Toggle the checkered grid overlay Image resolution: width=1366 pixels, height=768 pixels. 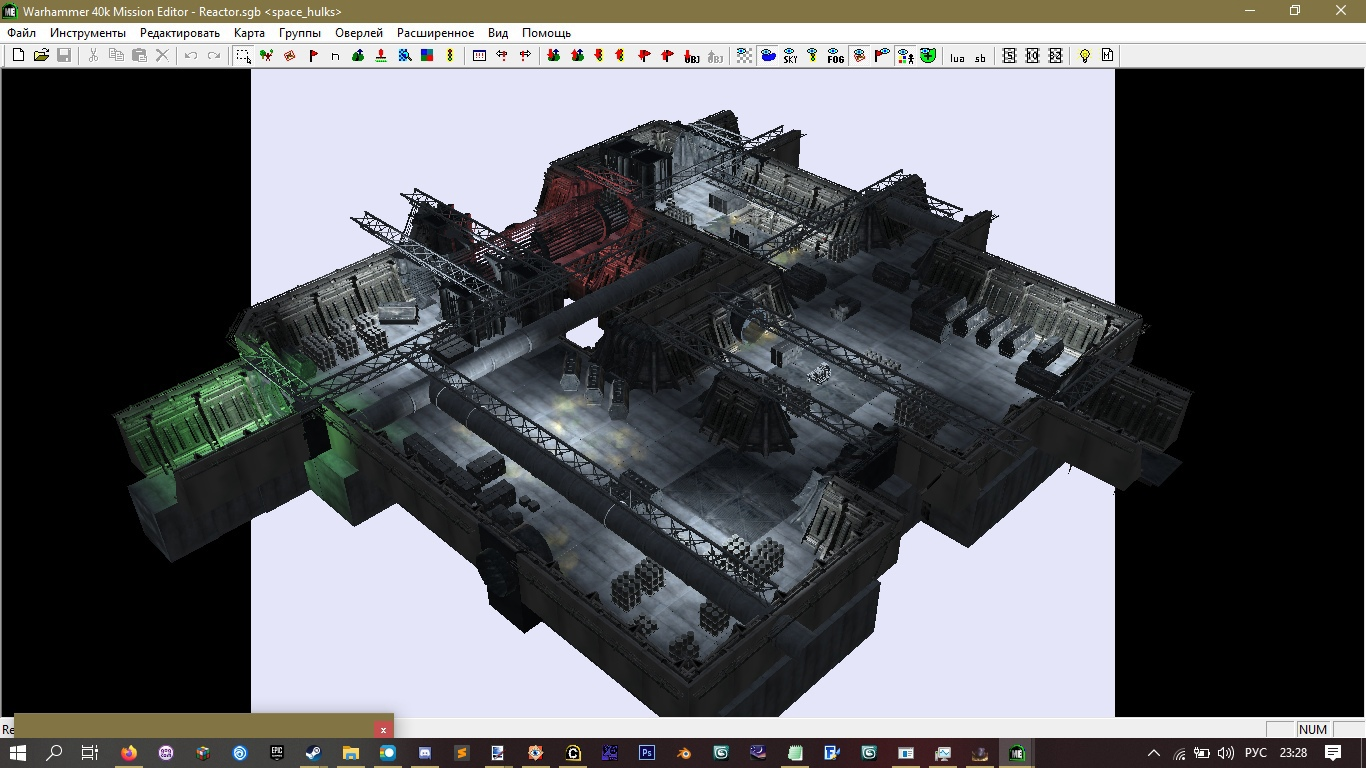click(744, 56)
